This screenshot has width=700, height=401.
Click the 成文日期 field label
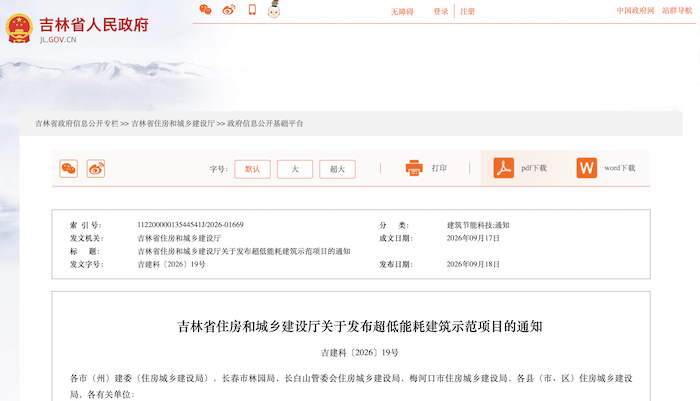(396, 238)
